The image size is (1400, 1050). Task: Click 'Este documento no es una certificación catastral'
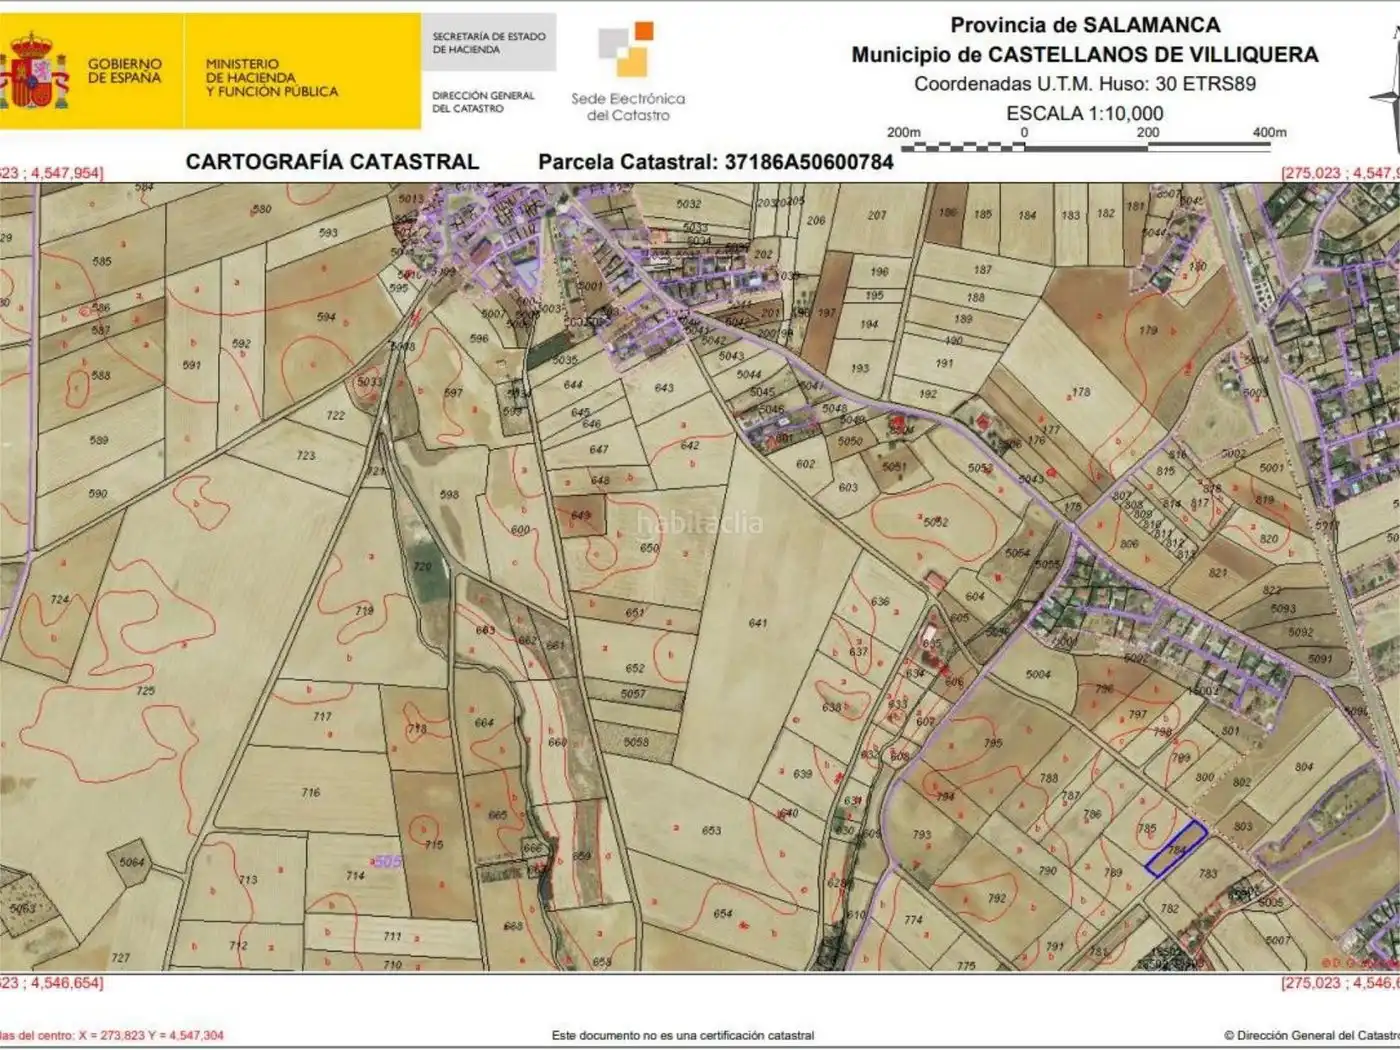pyautogui.click(x=683, y=1035)
